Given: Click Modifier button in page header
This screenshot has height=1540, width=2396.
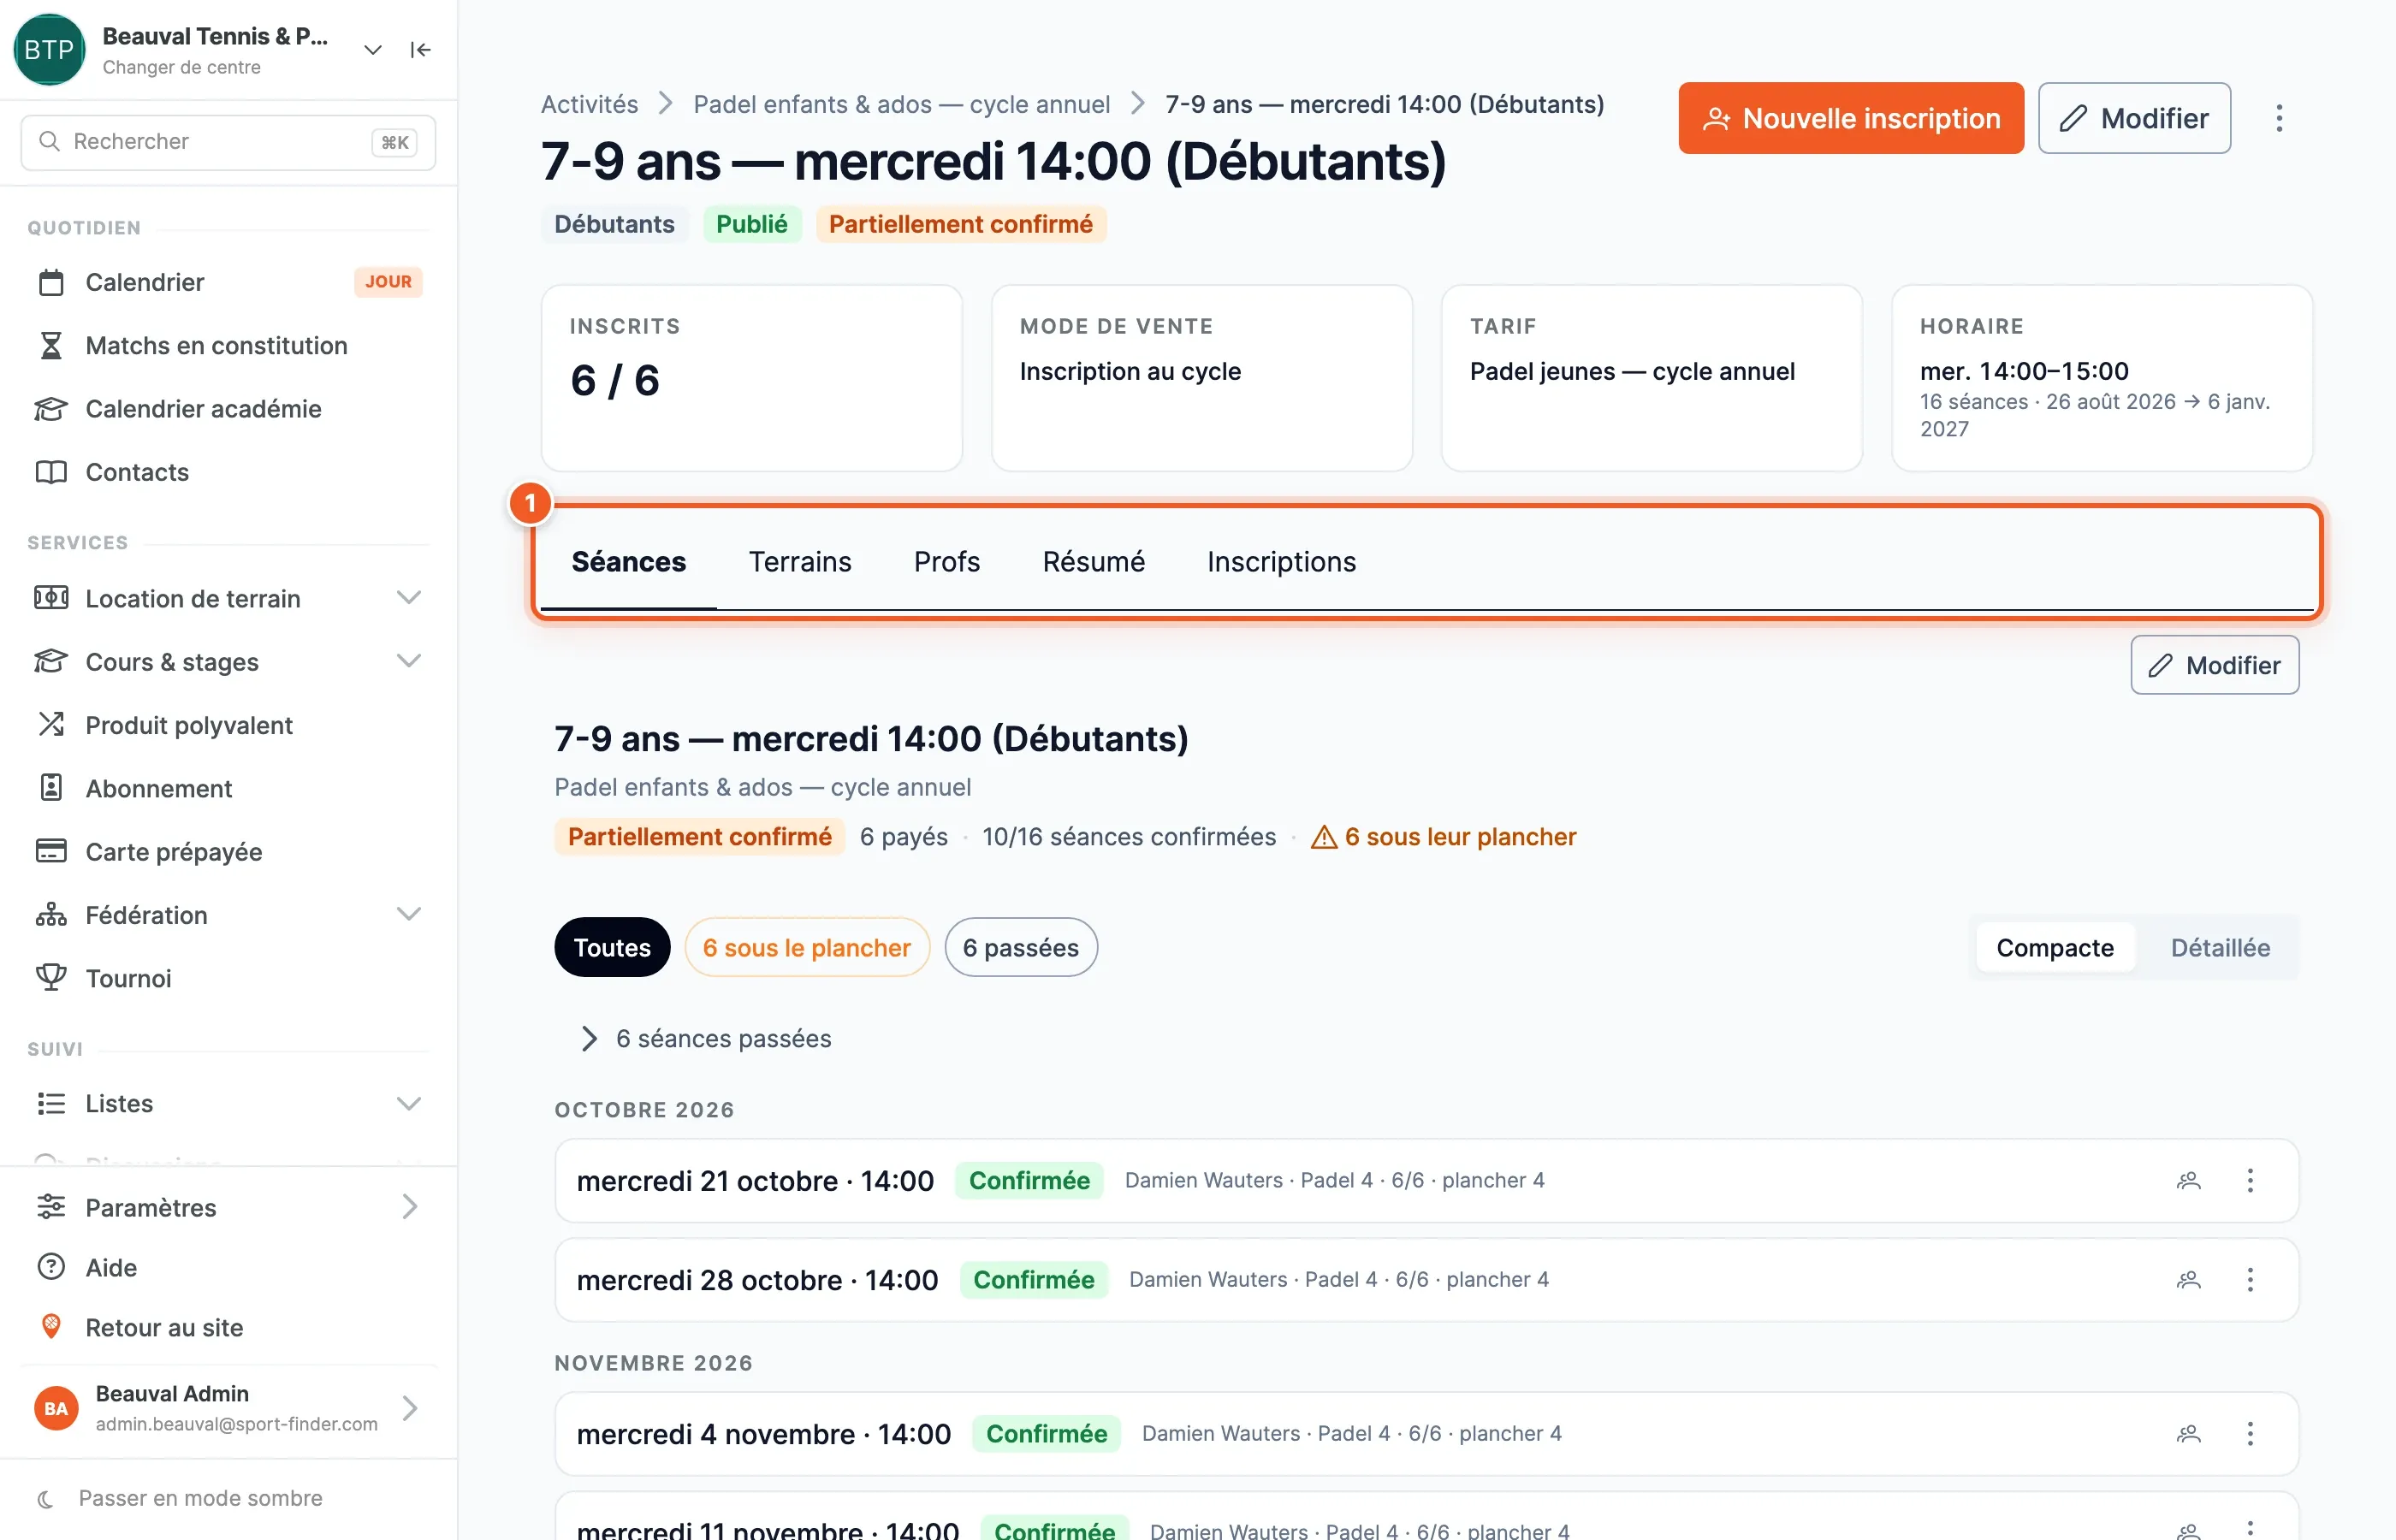Looking at the screenshot, I should pyautogui.click(x=2134, y=118).
